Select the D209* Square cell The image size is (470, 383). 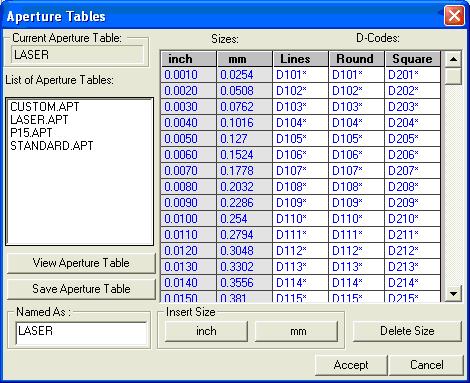click(413, 203)
